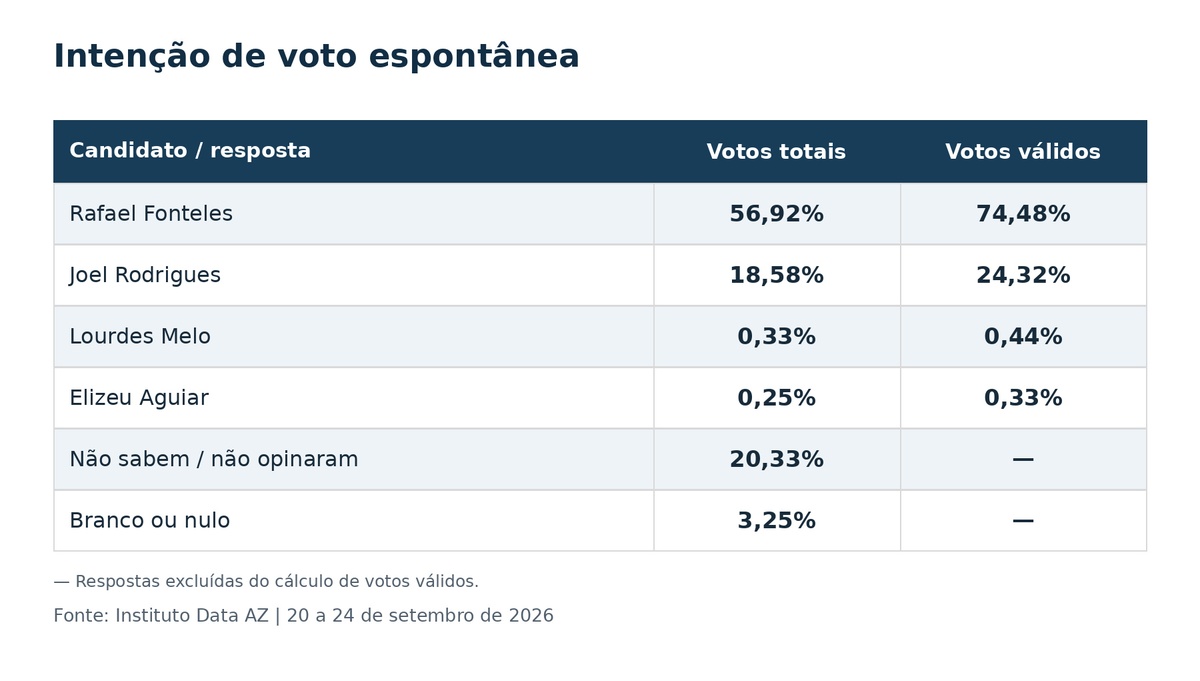This screenshot has width=1200, height=681.
Task: Select the Rafael Fonteles row name
Action: (151, 214)
